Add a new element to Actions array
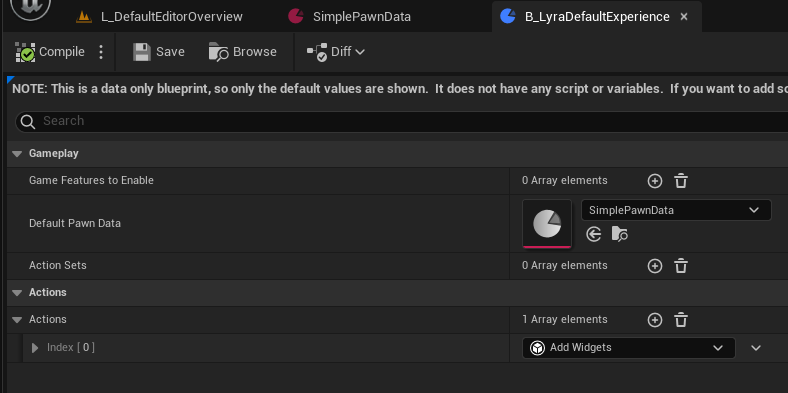This screenshot has width=788, height=393. pos(655,320)
